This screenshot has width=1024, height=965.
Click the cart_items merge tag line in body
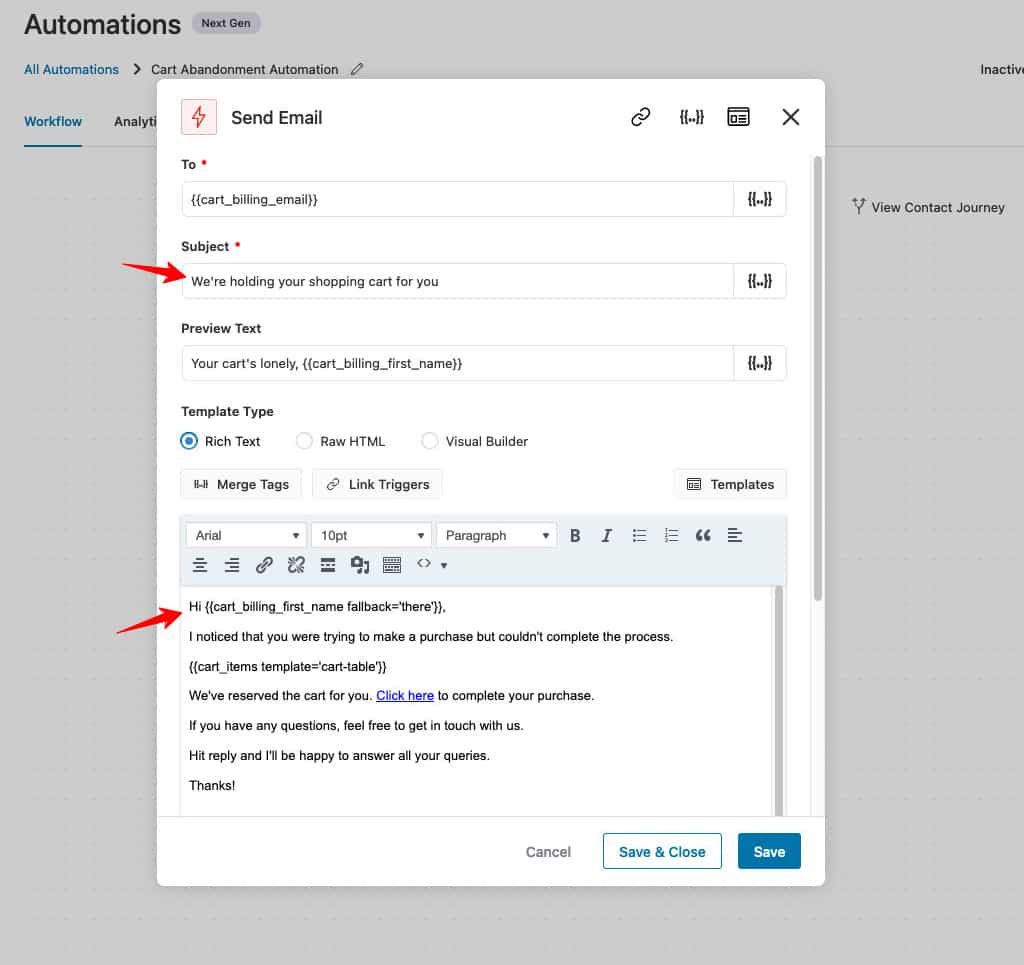(x=287, y=667)
